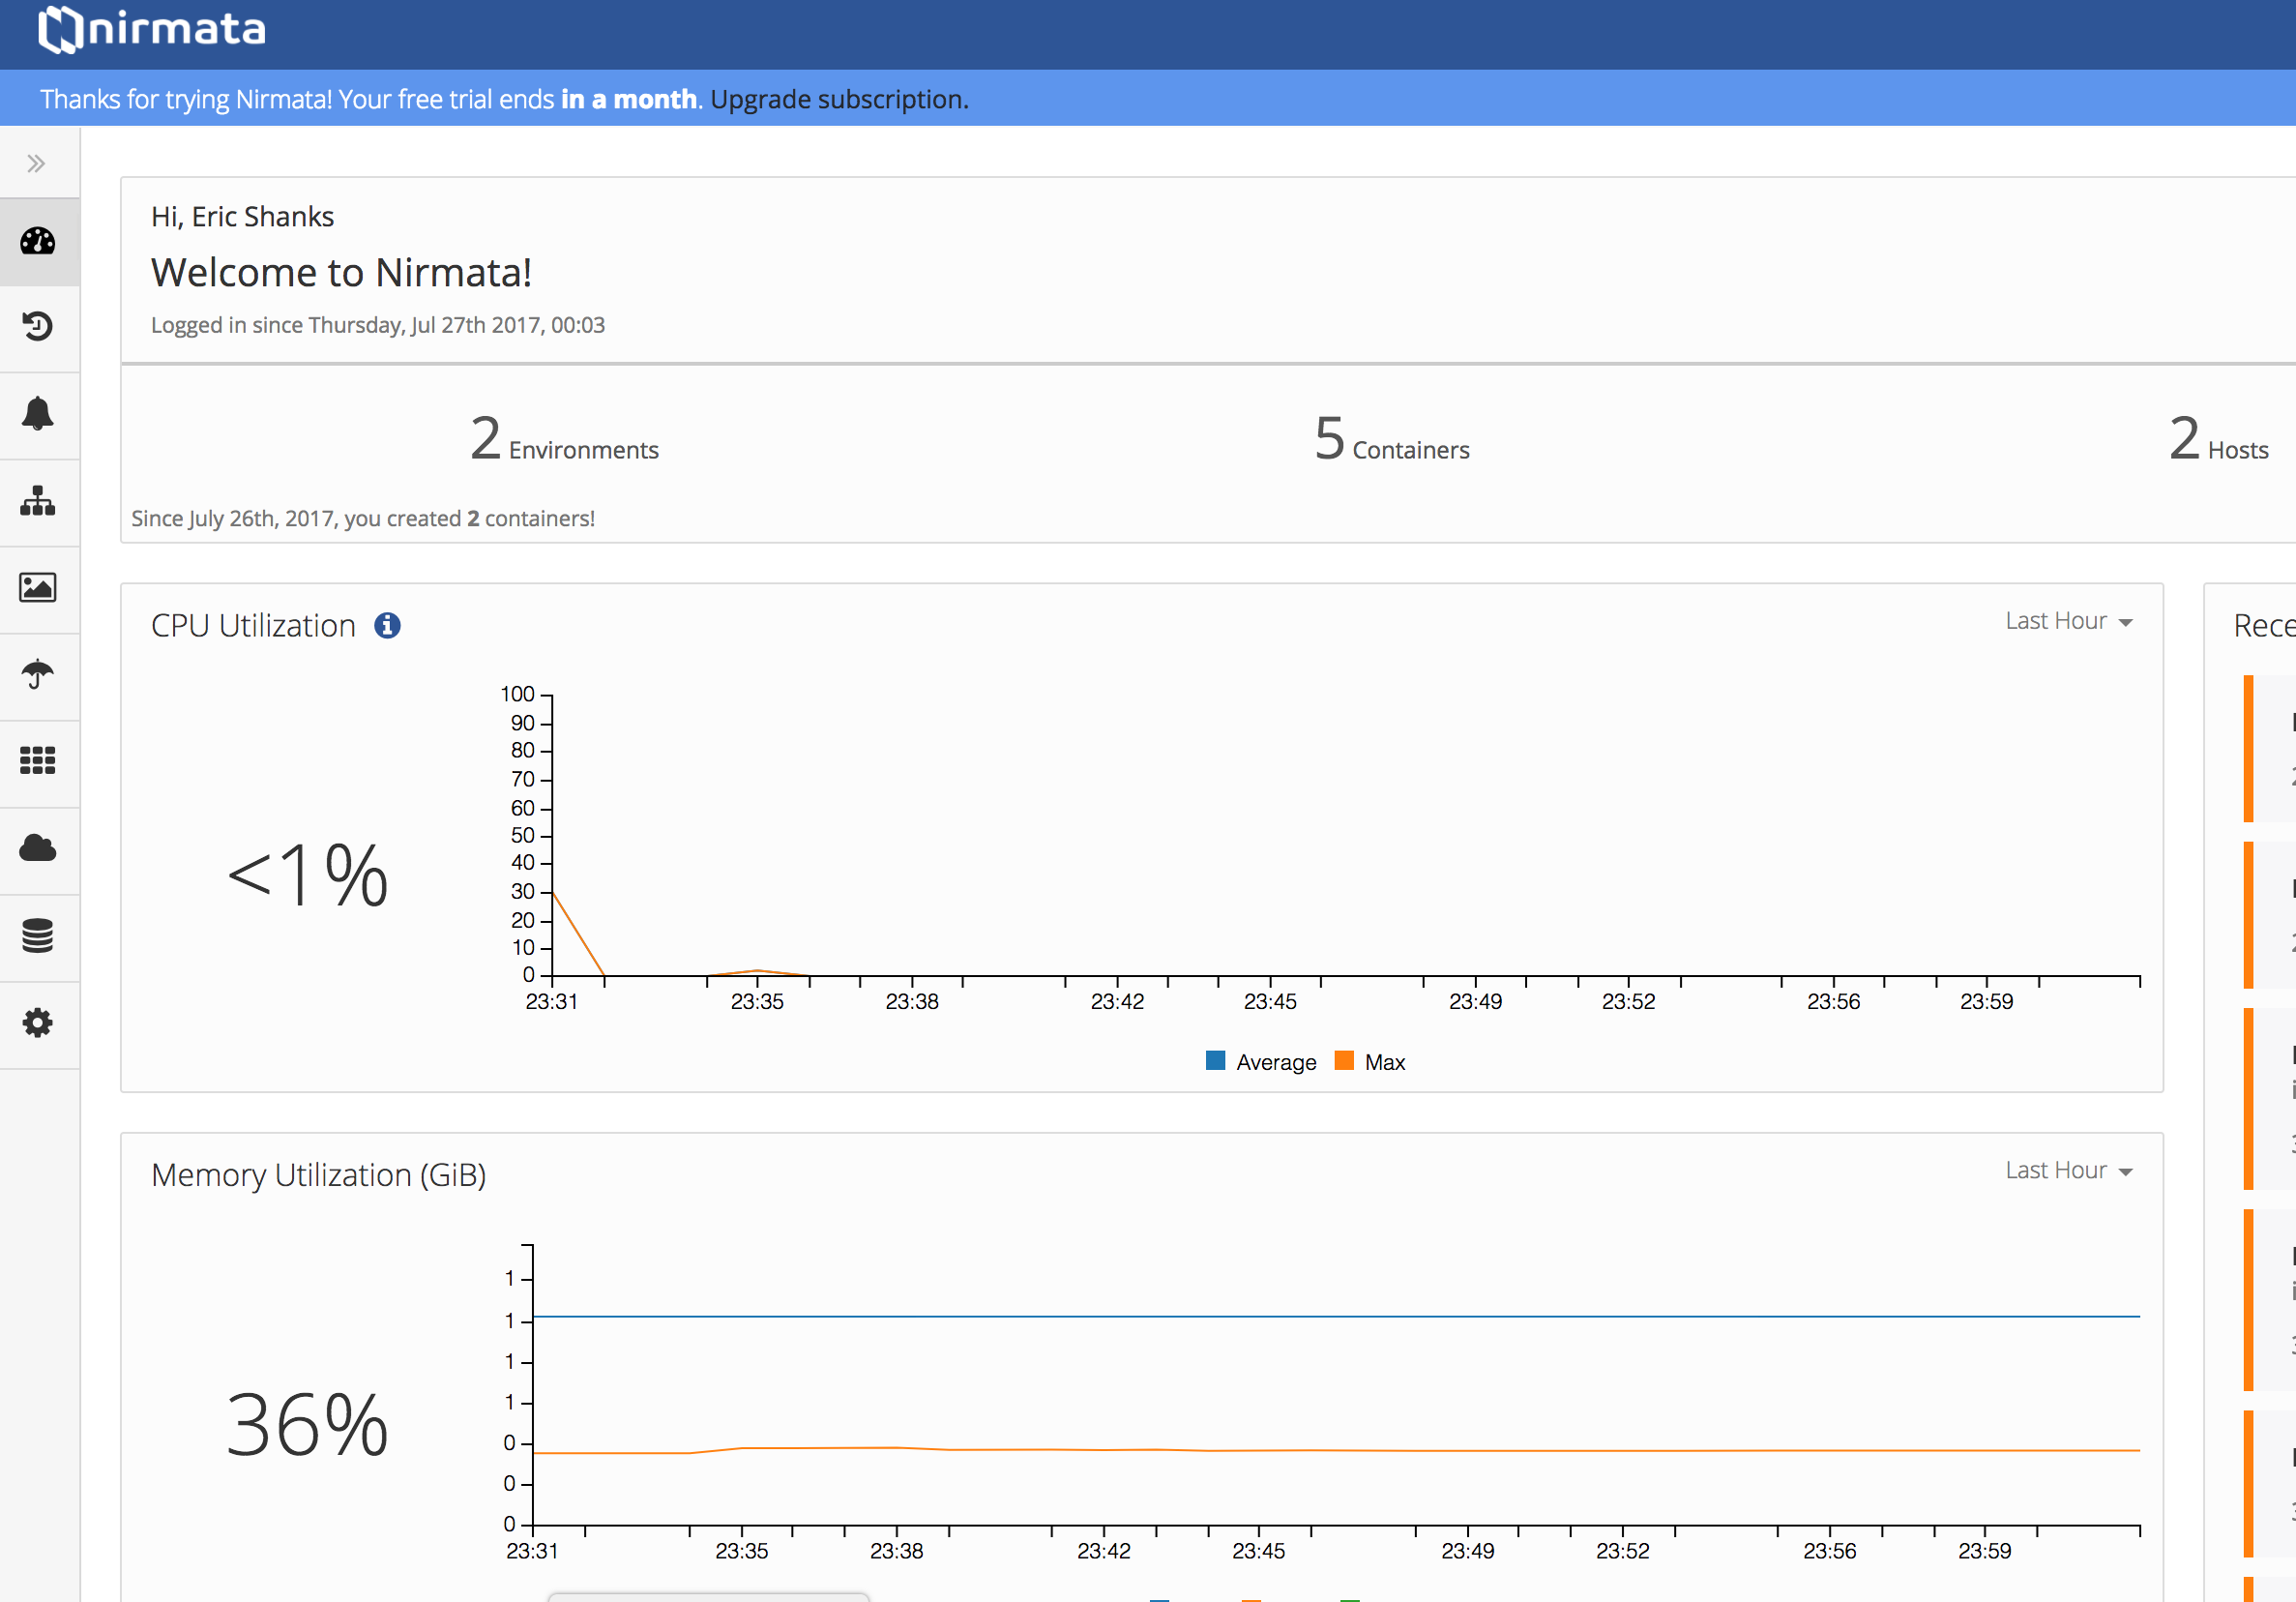Open CPU Utilization Last Hour dropdown
2296x1602 pixels.
coord(2068,621)
